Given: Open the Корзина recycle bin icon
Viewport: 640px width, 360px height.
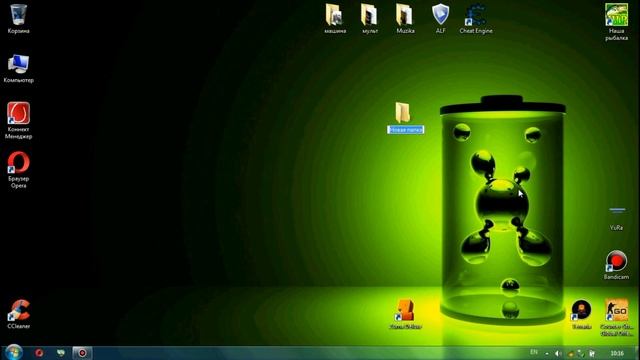Looking at the screenshot, I should [18, 19].
